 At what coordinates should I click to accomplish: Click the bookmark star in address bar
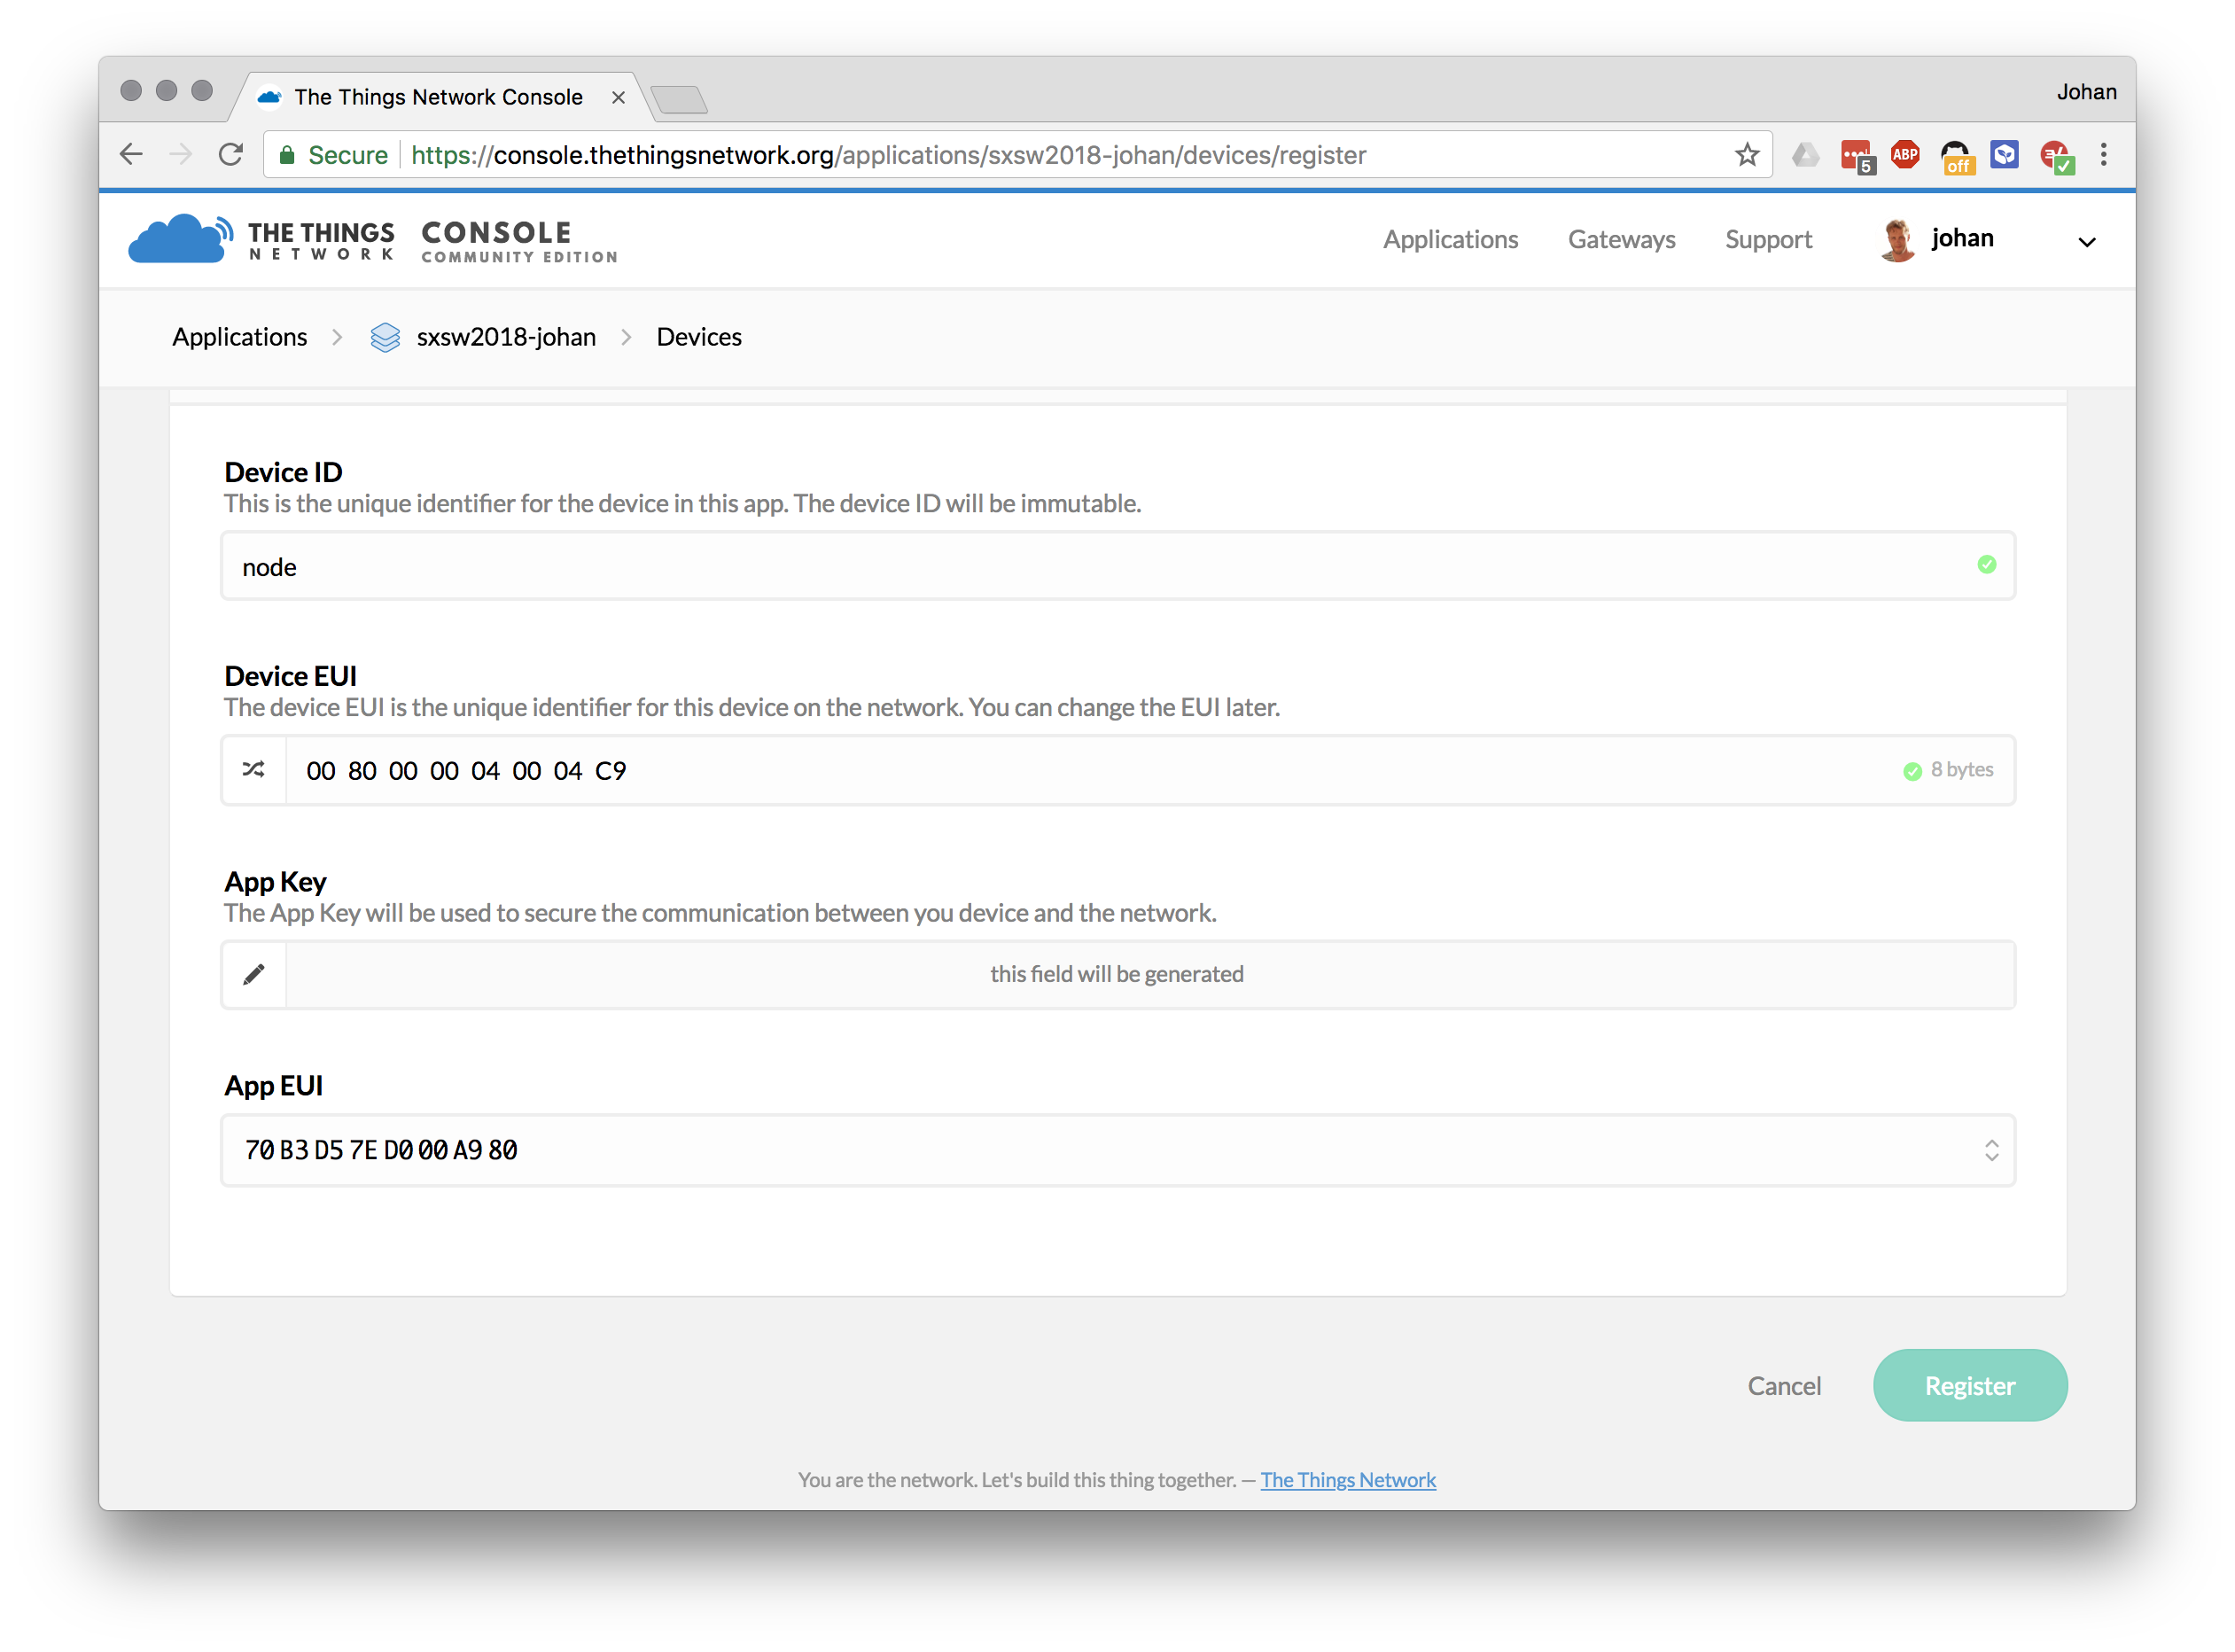coord(1746,155)
